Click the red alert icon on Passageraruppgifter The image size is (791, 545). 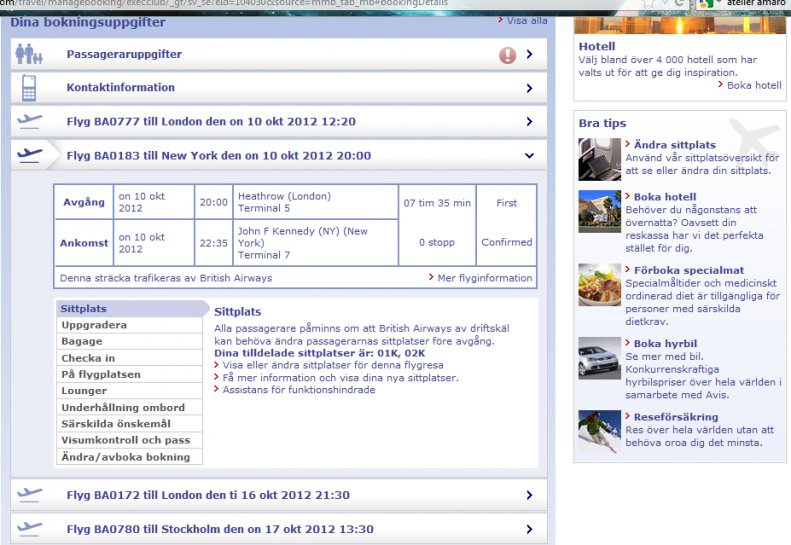tap(507, 55)
